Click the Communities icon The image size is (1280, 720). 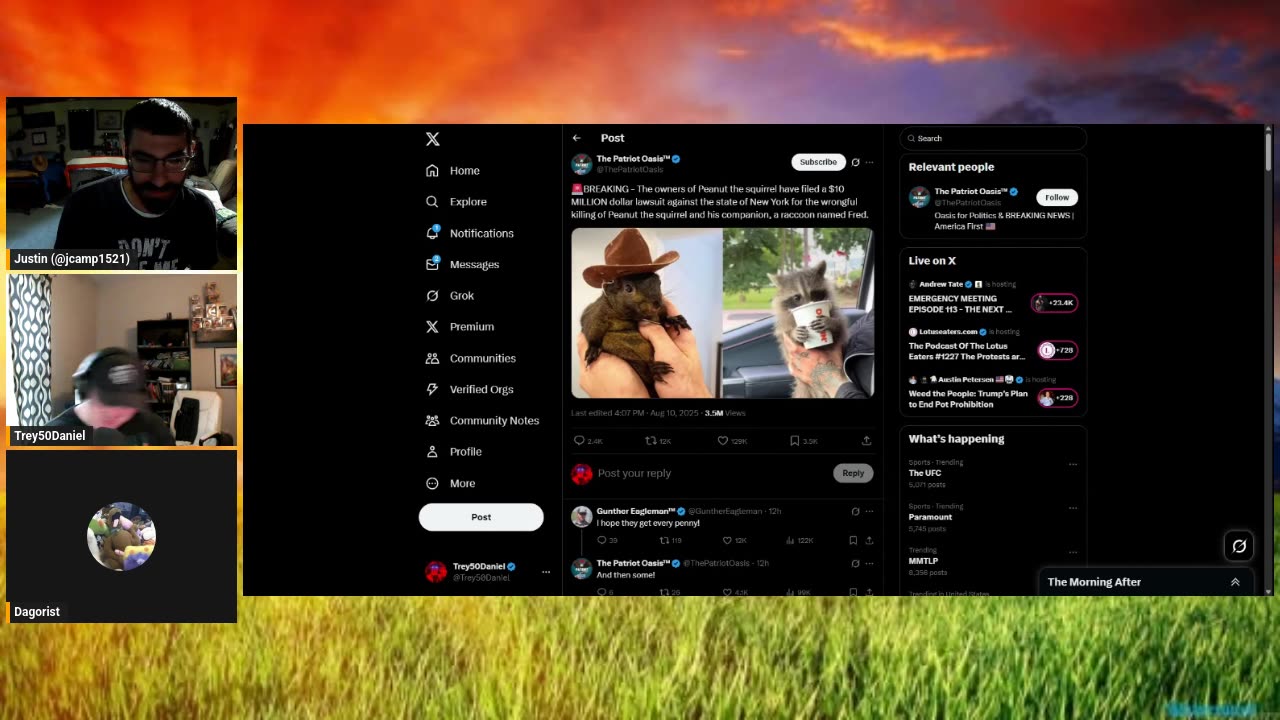pos(432,358)
